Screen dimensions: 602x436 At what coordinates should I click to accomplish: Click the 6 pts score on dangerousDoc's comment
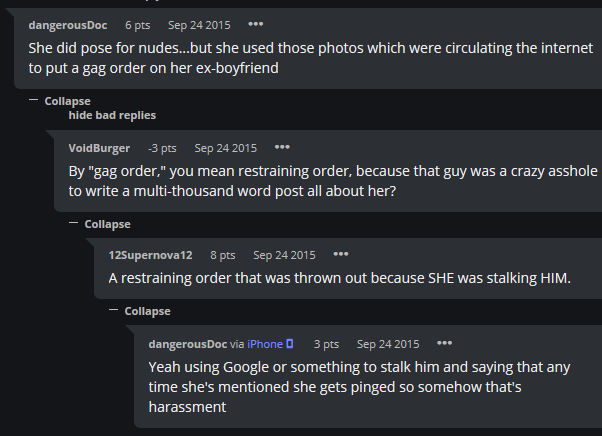click(137, 25)
